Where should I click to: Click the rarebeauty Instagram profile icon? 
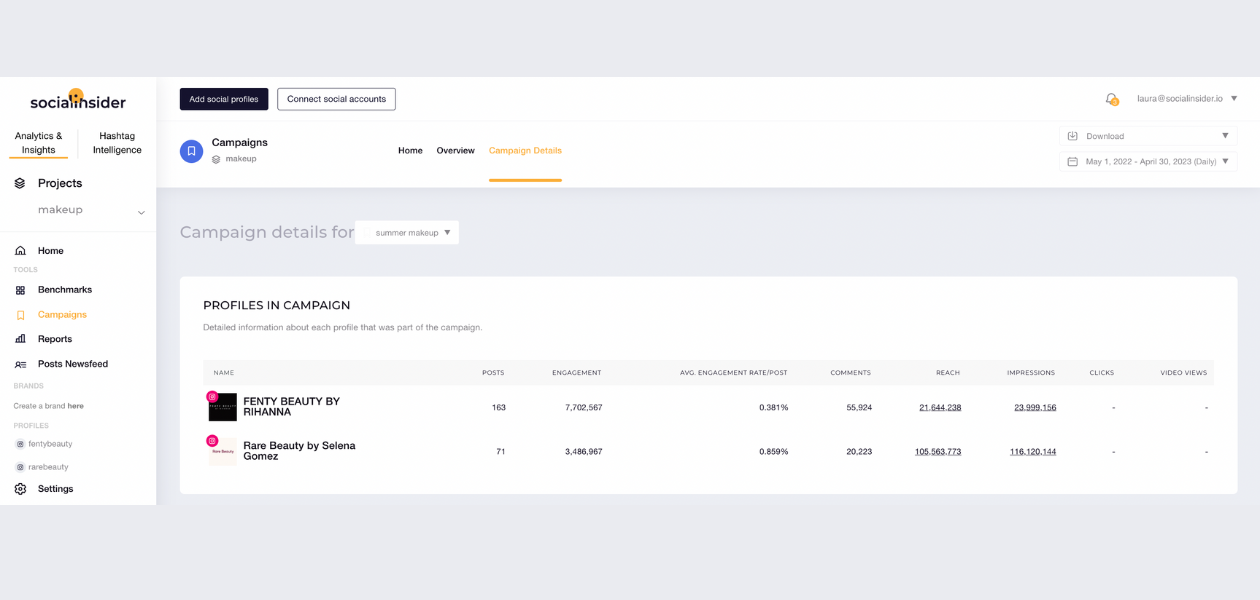(20, 467)
